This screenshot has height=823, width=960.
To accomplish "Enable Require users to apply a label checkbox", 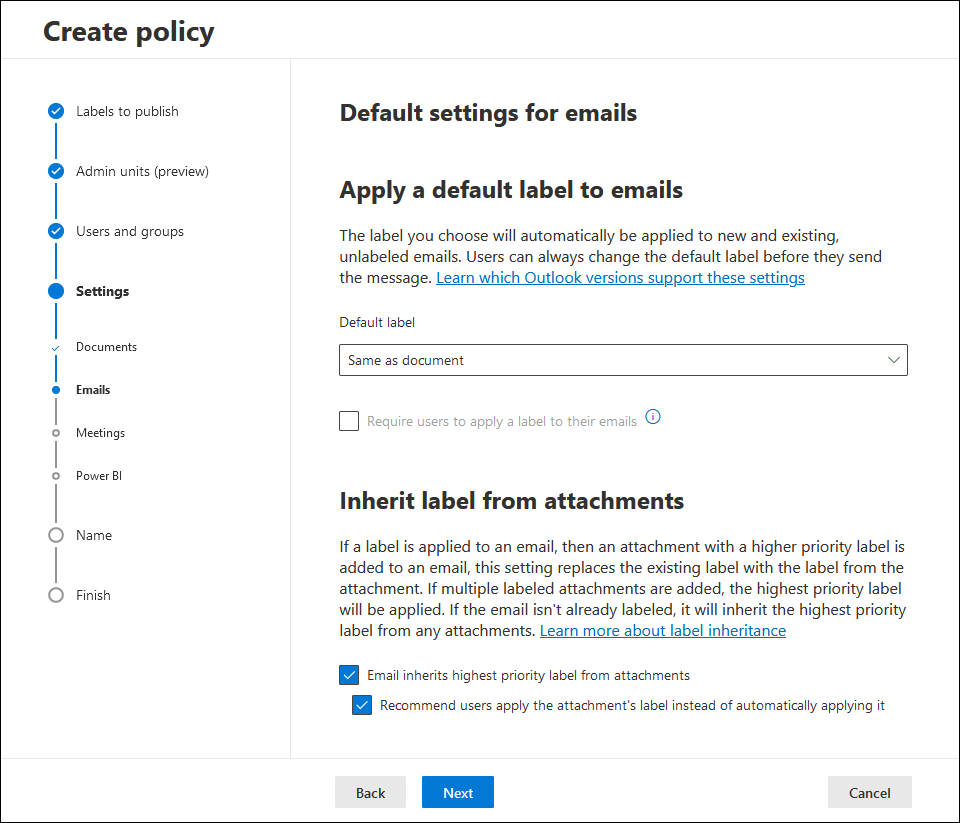I will (x=349, y=421).
